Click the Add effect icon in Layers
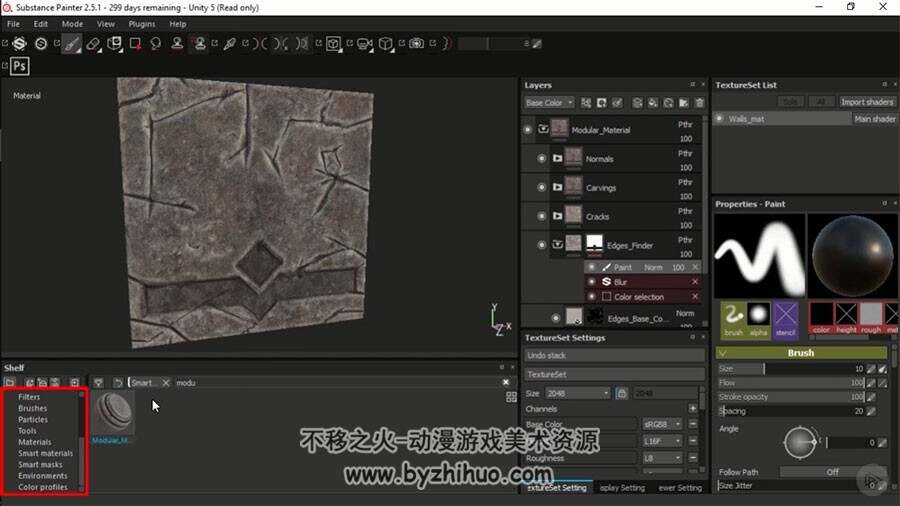Screen dimensions: 900x506 (x=586, y=103)
